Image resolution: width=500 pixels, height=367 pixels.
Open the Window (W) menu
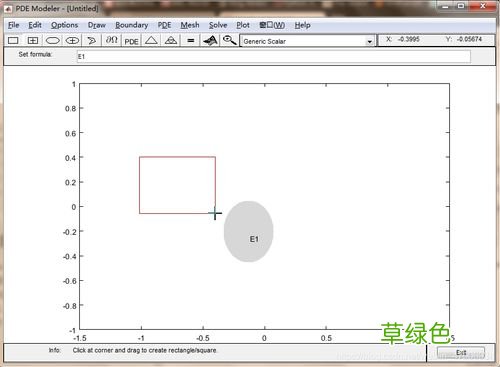(x=272, y=25)
